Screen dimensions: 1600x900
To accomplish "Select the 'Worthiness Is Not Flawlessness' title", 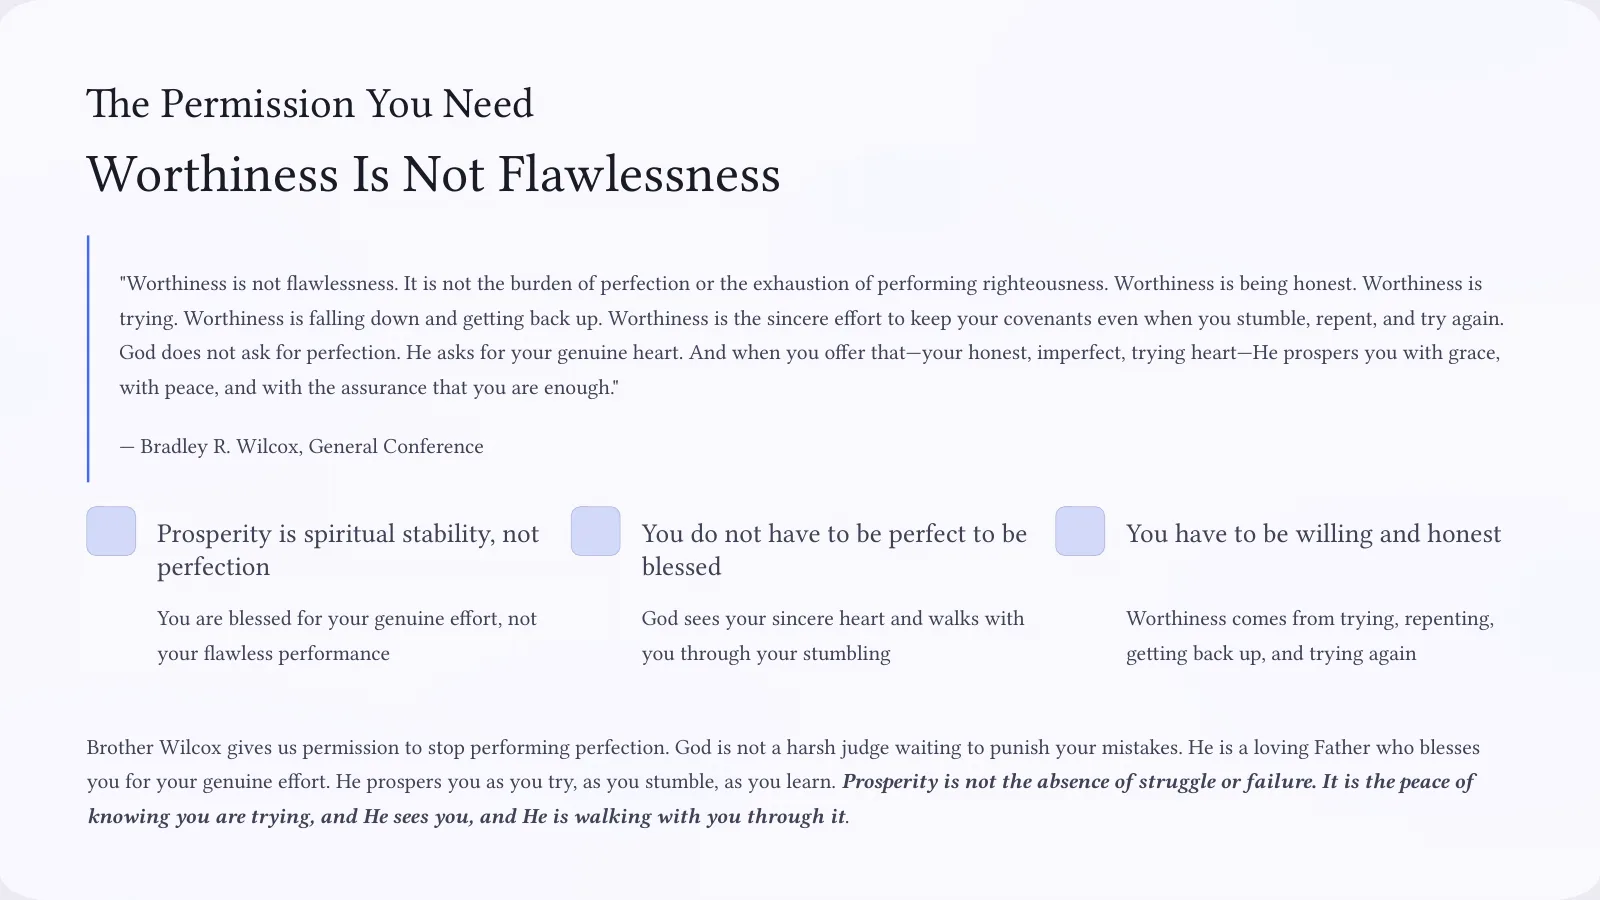I will (433, 175).
